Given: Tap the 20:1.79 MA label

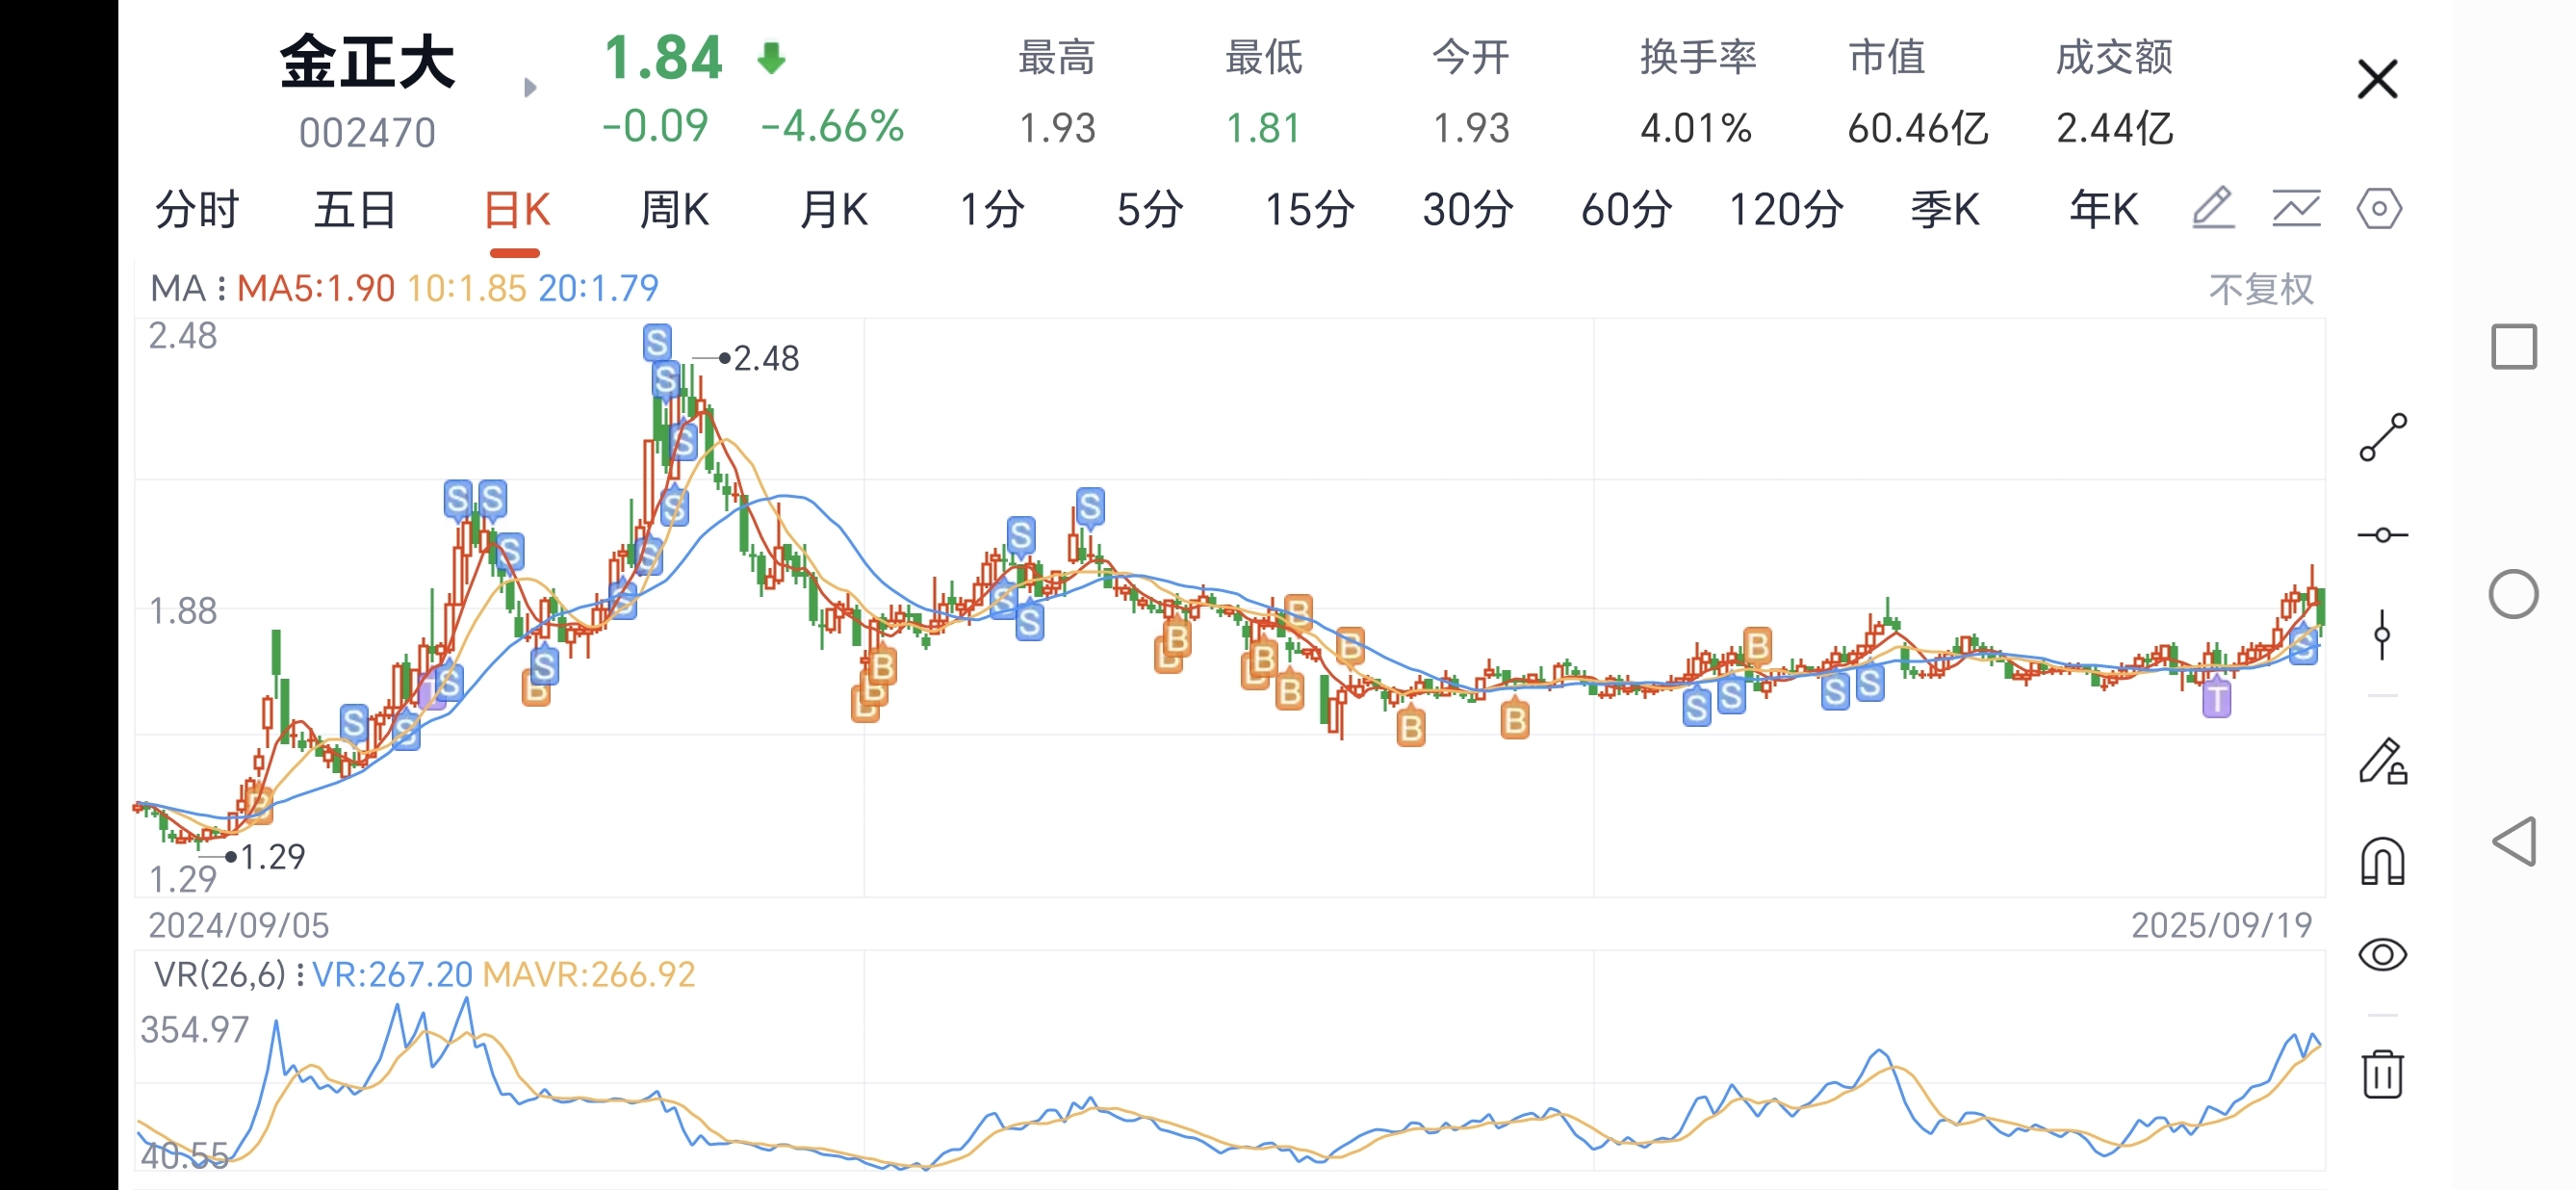Looking at the screenshot, I should tap(598, 289).
